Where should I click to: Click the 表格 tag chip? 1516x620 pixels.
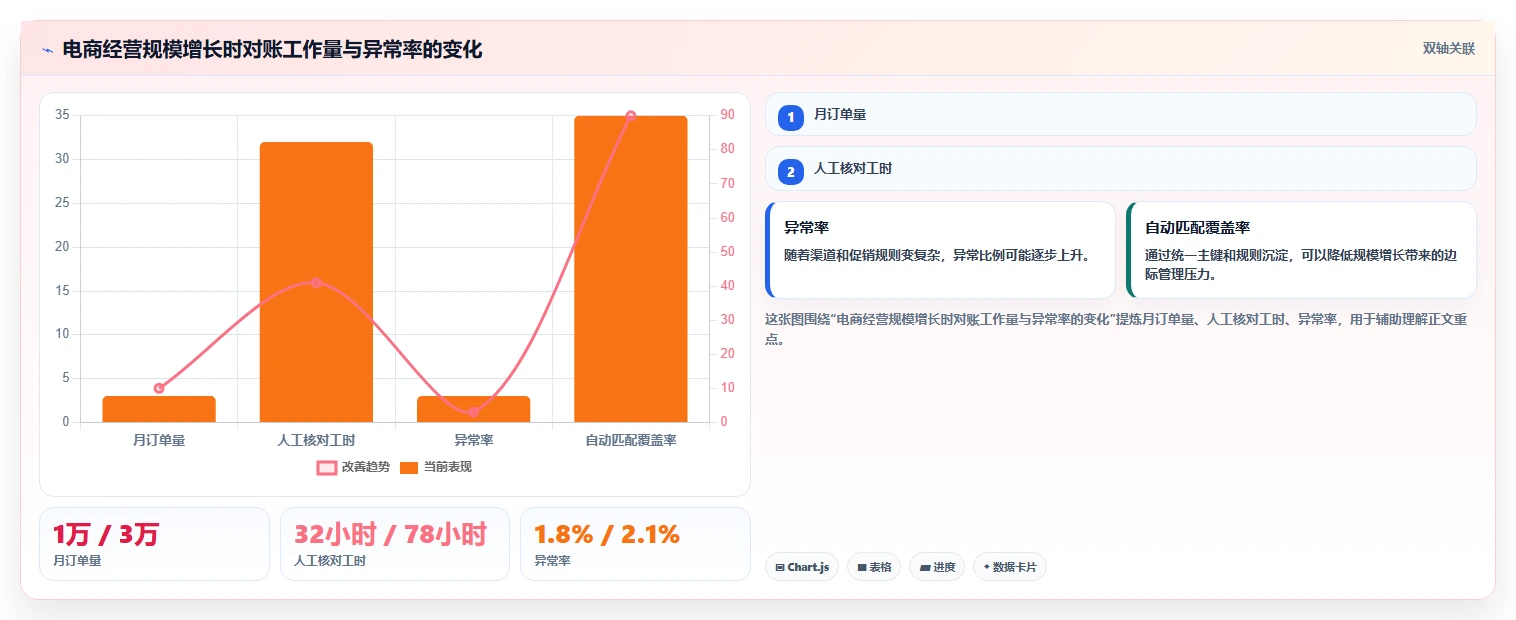tap(874, 567)
